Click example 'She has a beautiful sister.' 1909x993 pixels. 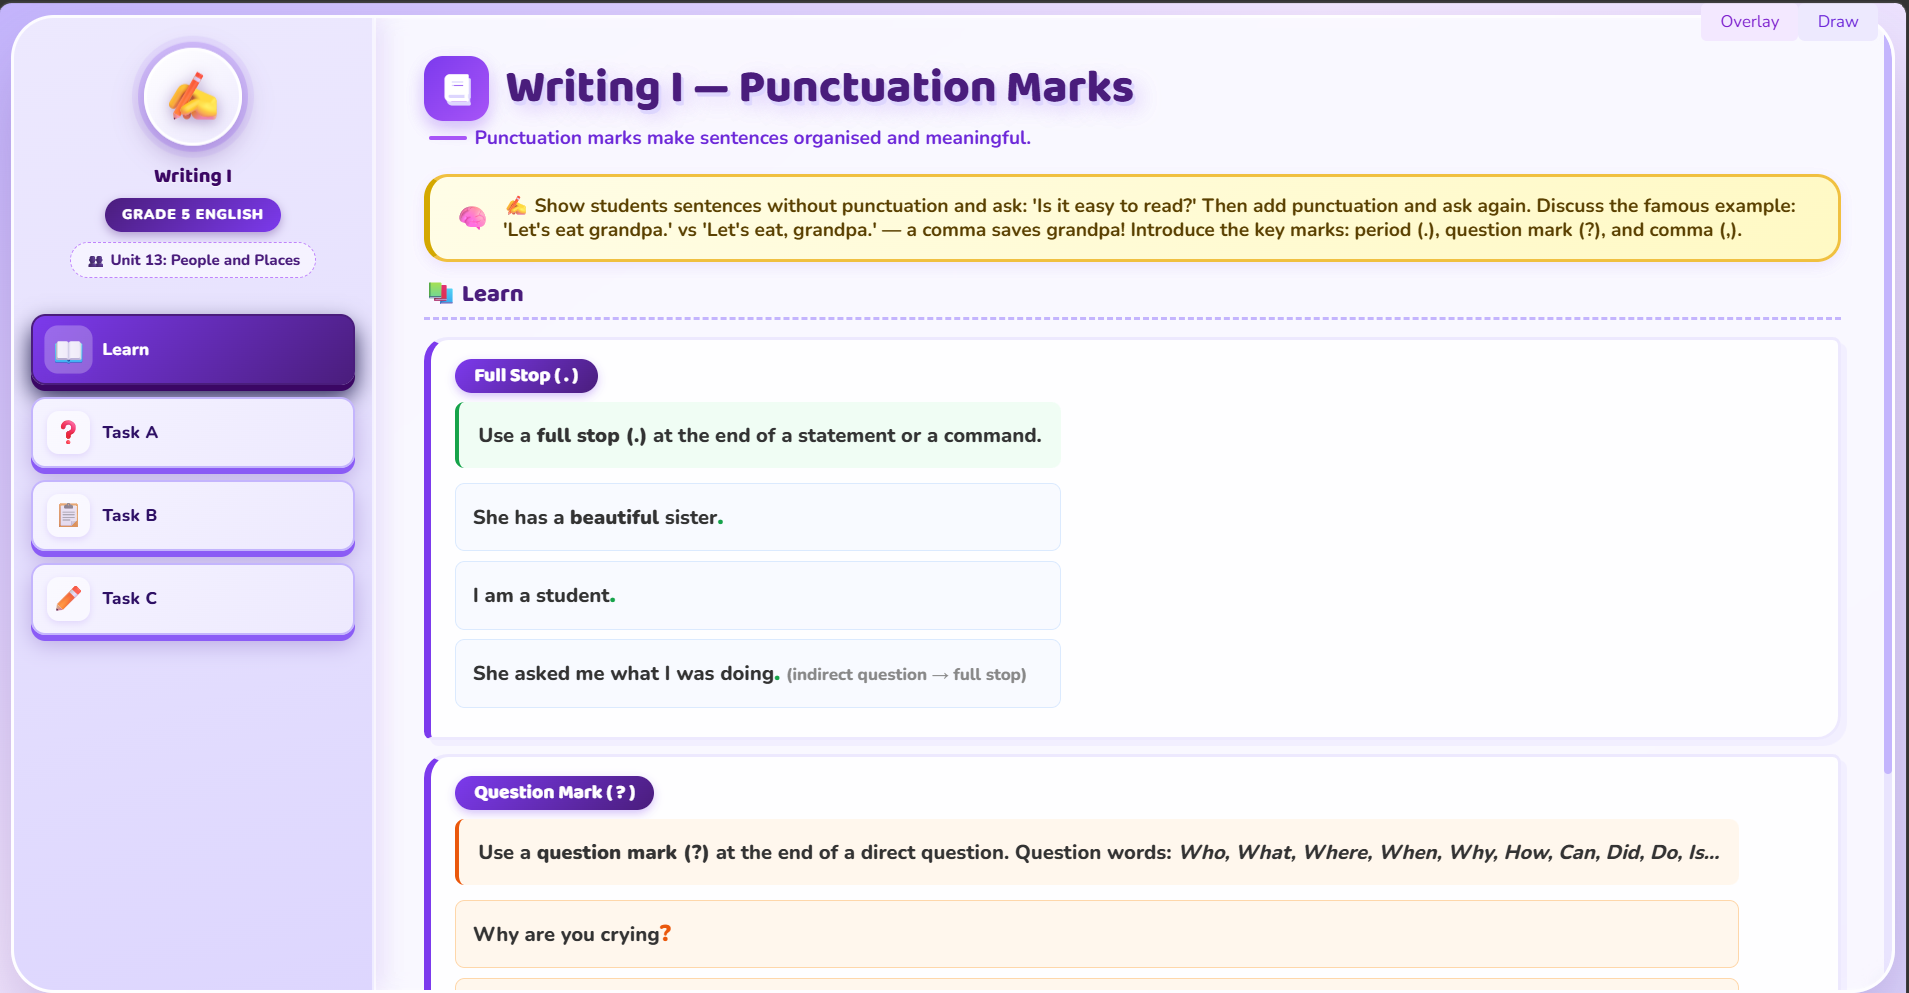click(x=758, y=517)
